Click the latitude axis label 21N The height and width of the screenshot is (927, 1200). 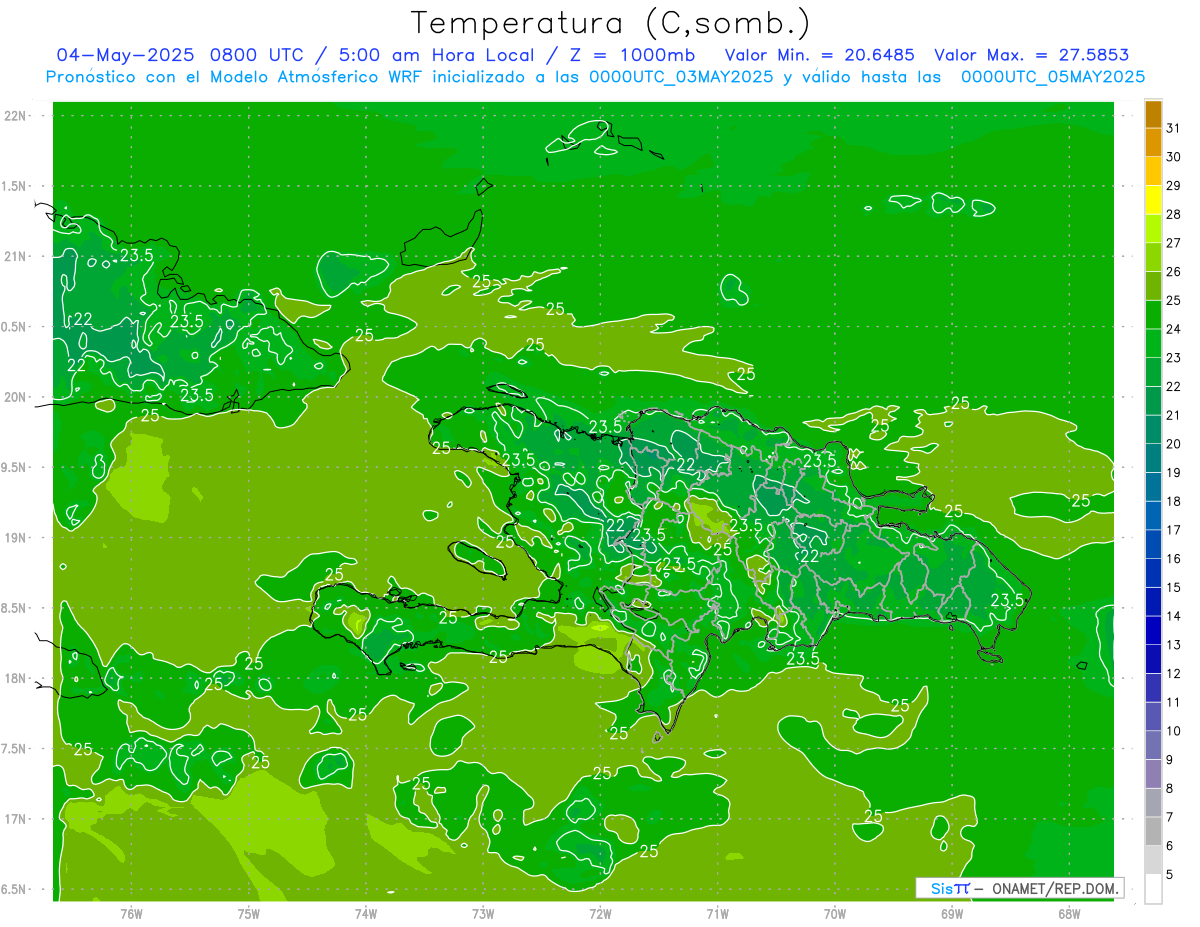click(15, 256)
